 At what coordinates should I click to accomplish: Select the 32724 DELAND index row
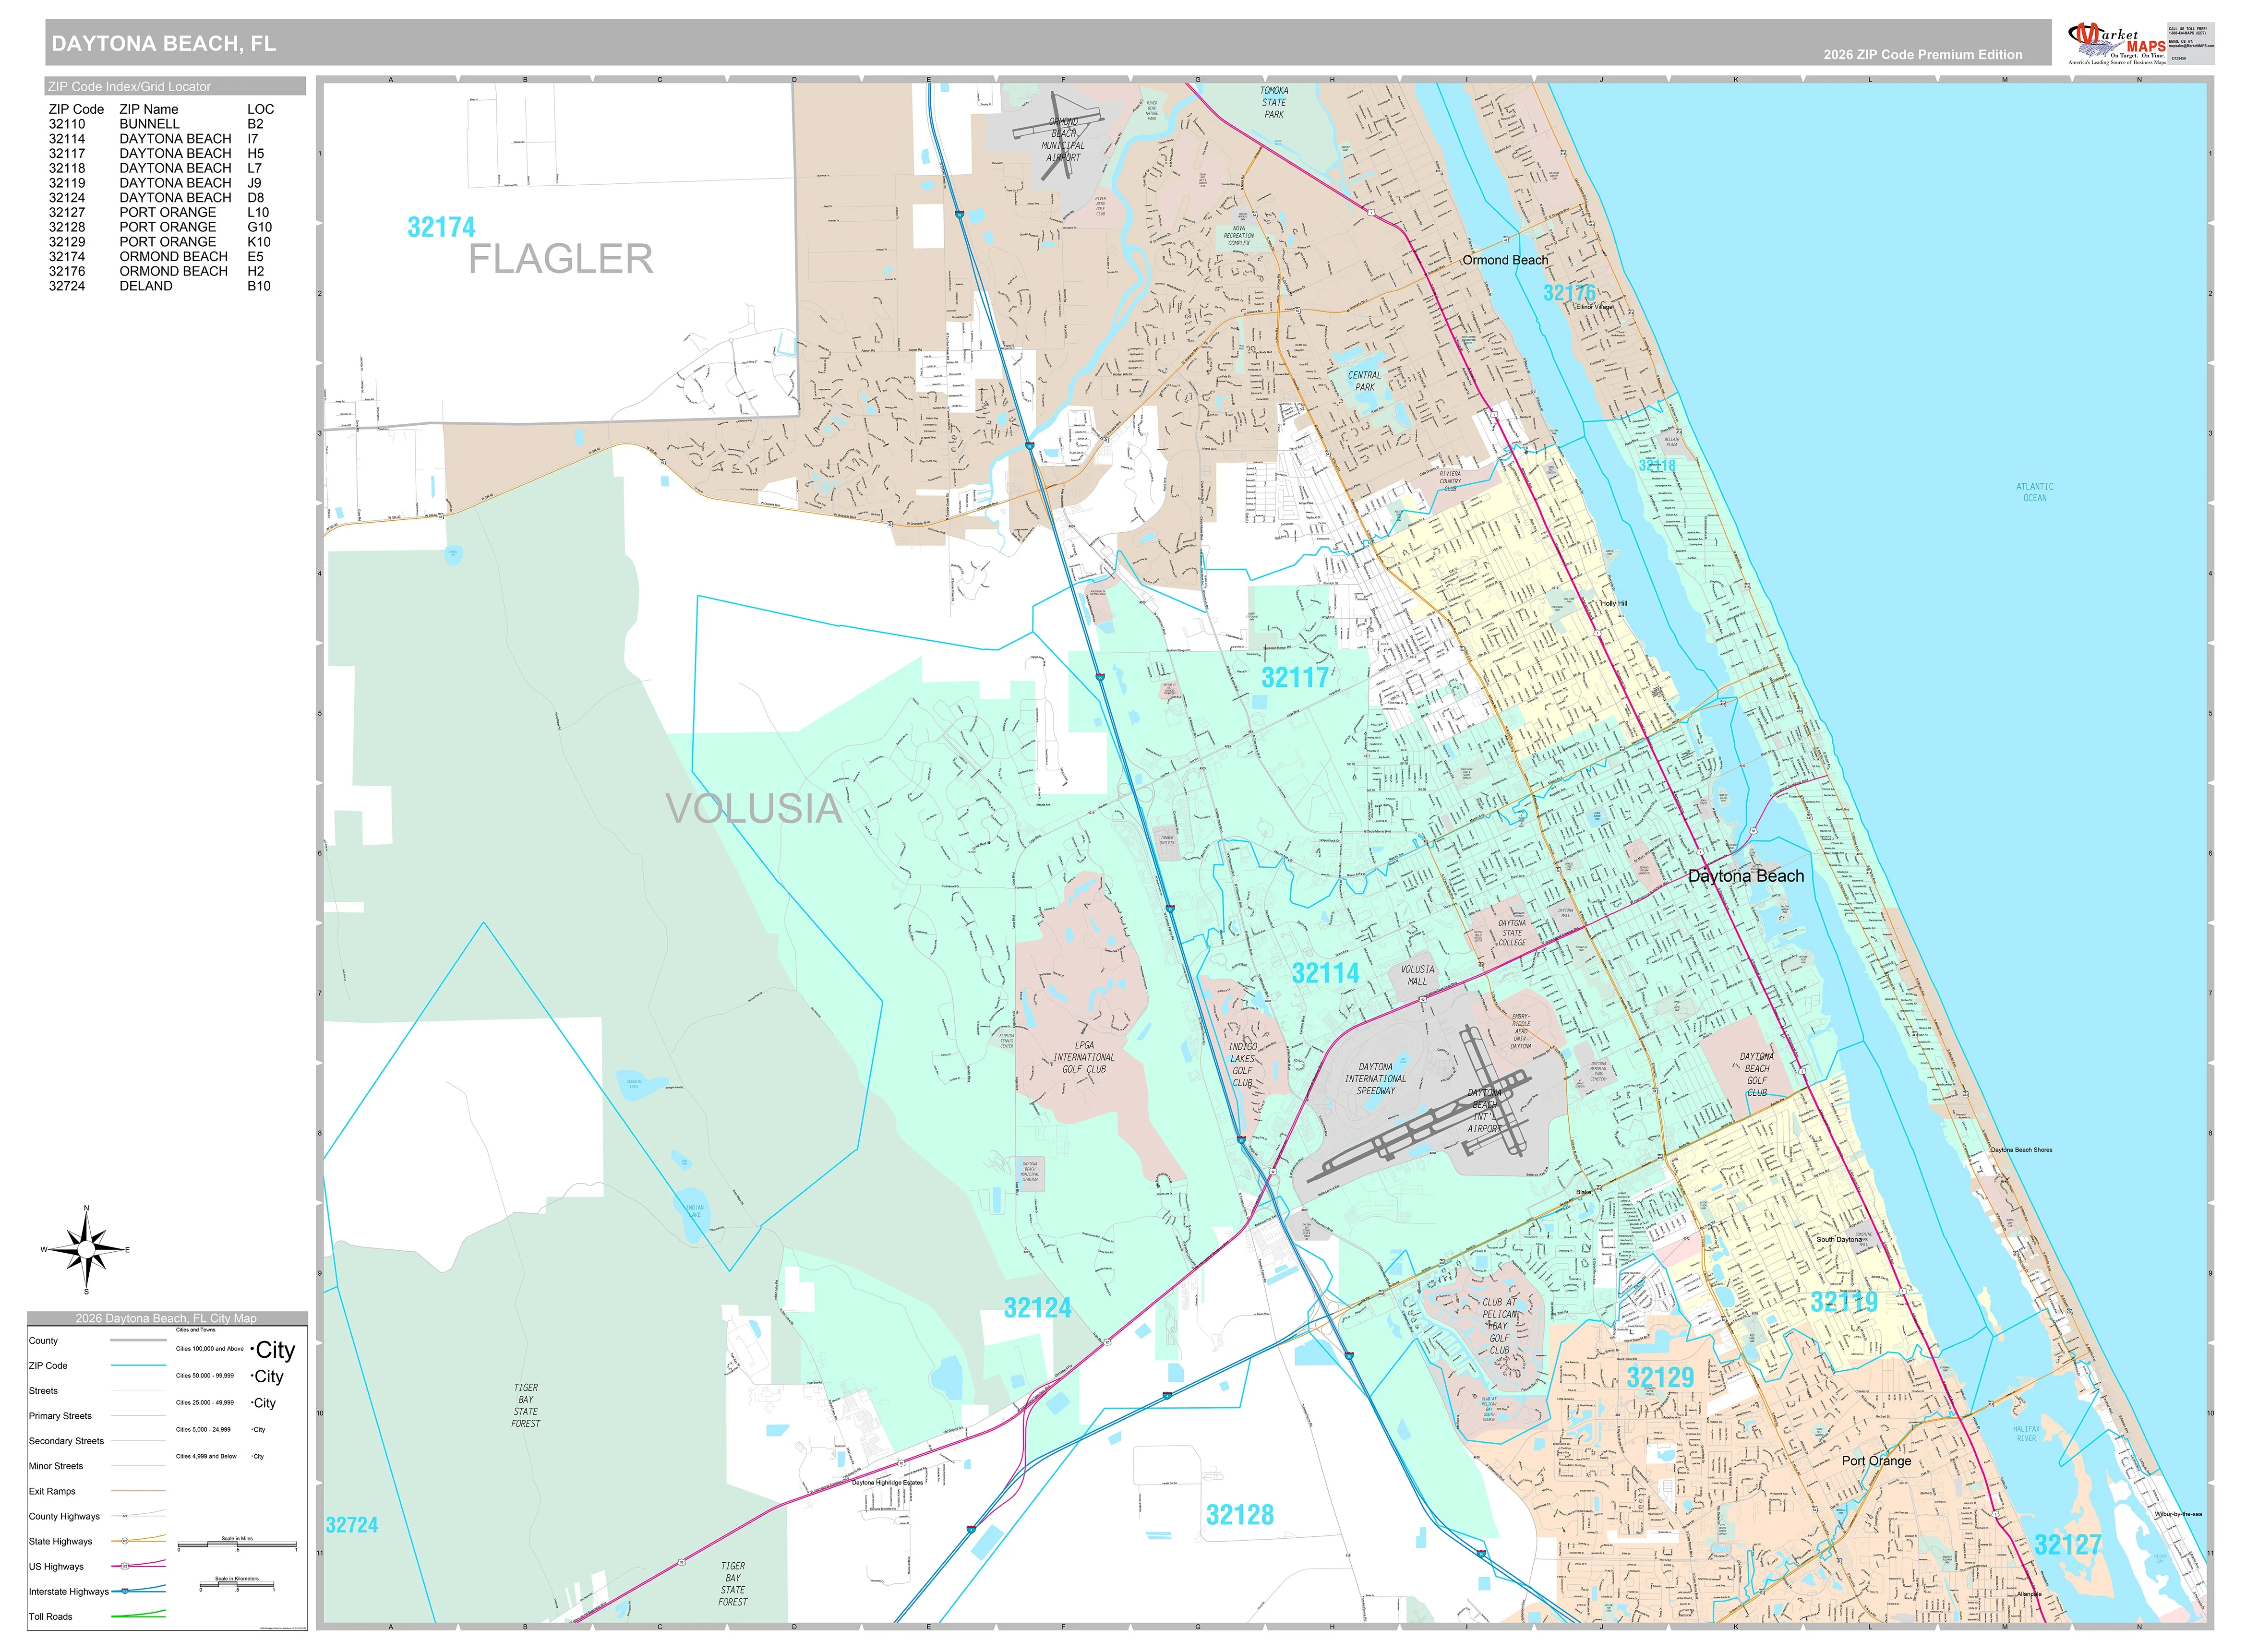coord(160,286)
